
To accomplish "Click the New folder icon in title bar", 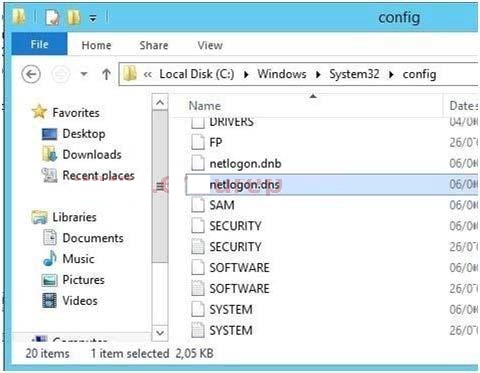I will coord(74,16).
